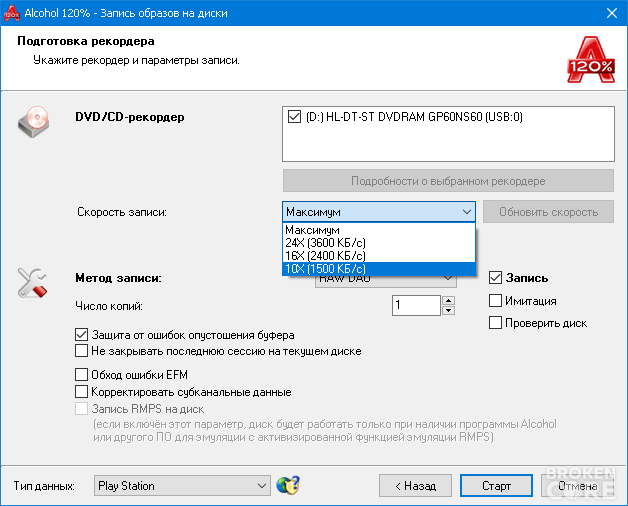
Task: Select 16X (2400 КБ/с) speed option
Action: click(379, 256)
